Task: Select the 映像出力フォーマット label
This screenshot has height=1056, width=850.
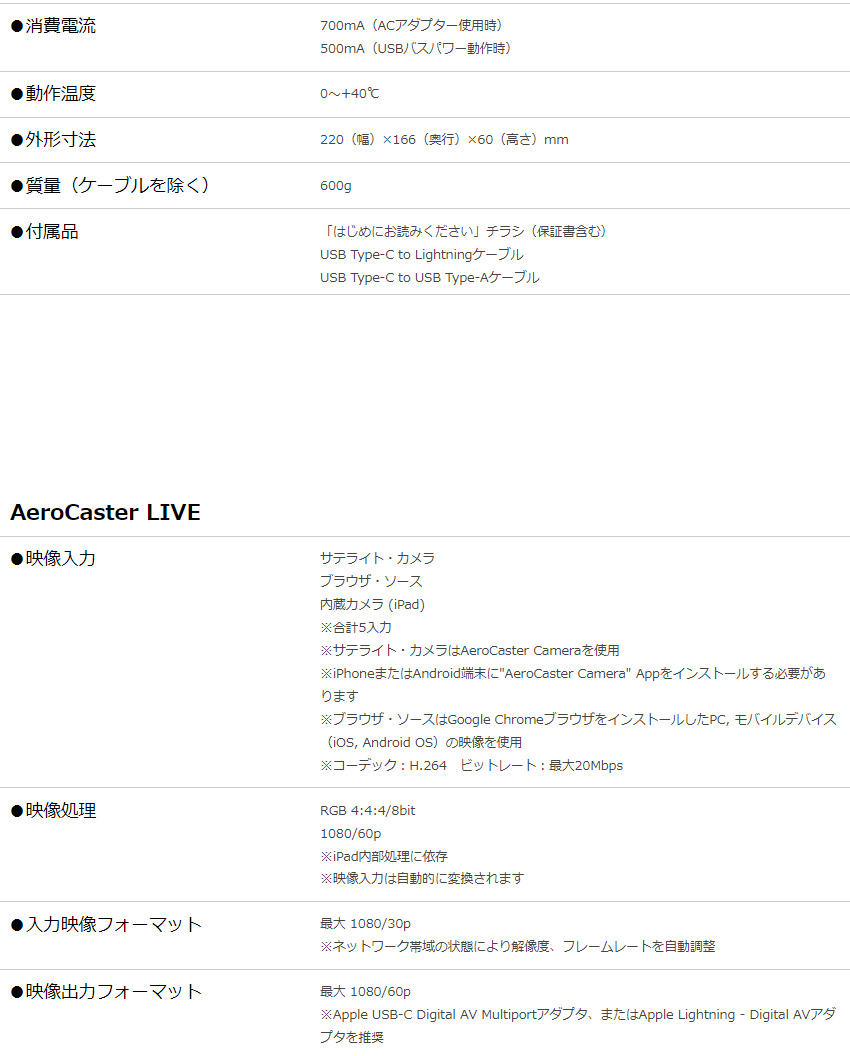Action: 106,991
